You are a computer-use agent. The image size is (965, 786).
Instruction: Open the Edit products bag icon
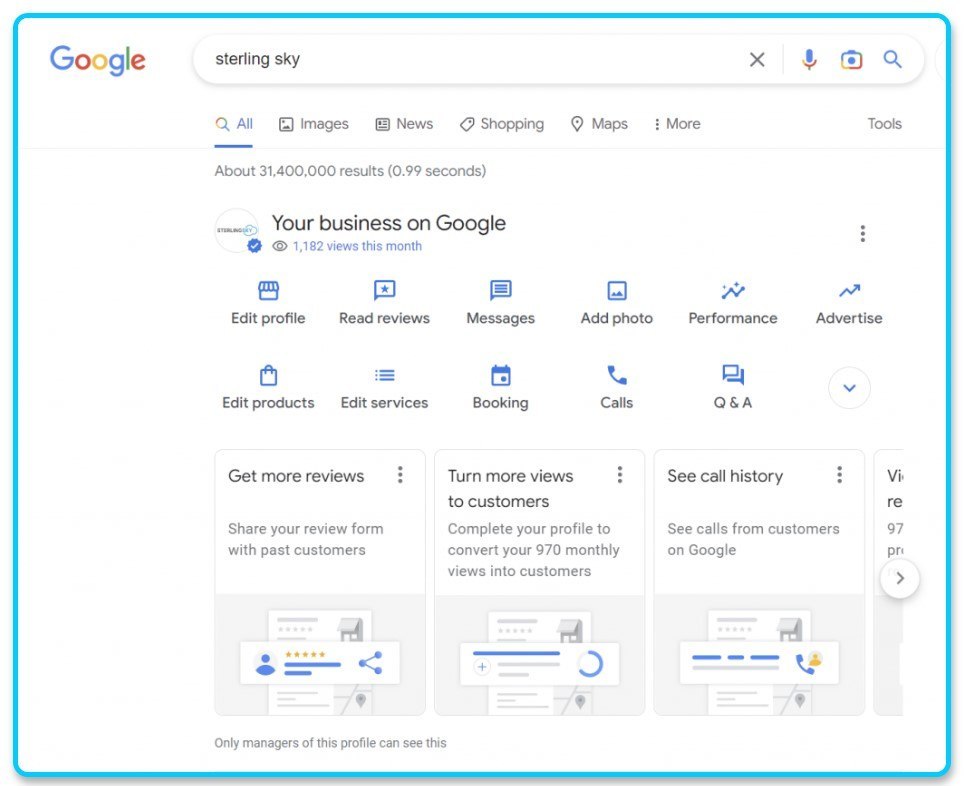[x=268, y=375]
